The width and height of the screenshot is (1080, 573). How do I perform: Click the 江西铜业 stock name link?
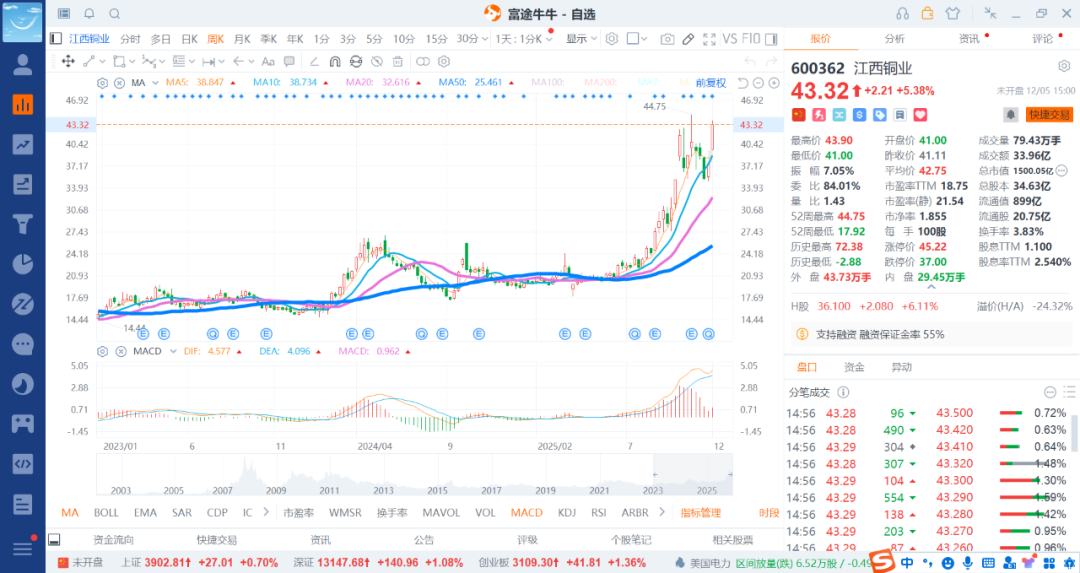[x=89, y=39]
